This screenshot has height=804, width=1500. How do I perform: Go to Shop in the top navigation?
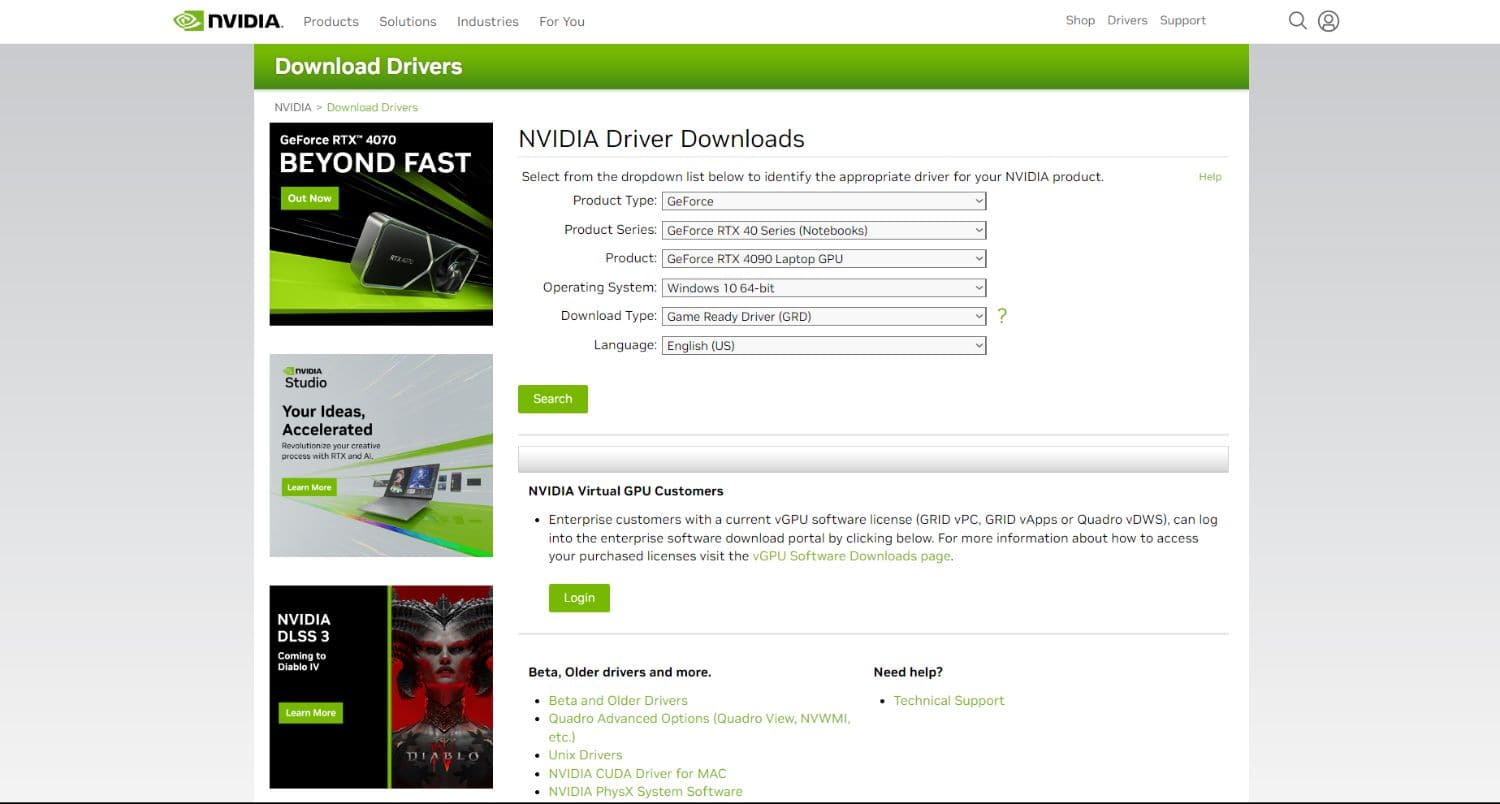1080,20
